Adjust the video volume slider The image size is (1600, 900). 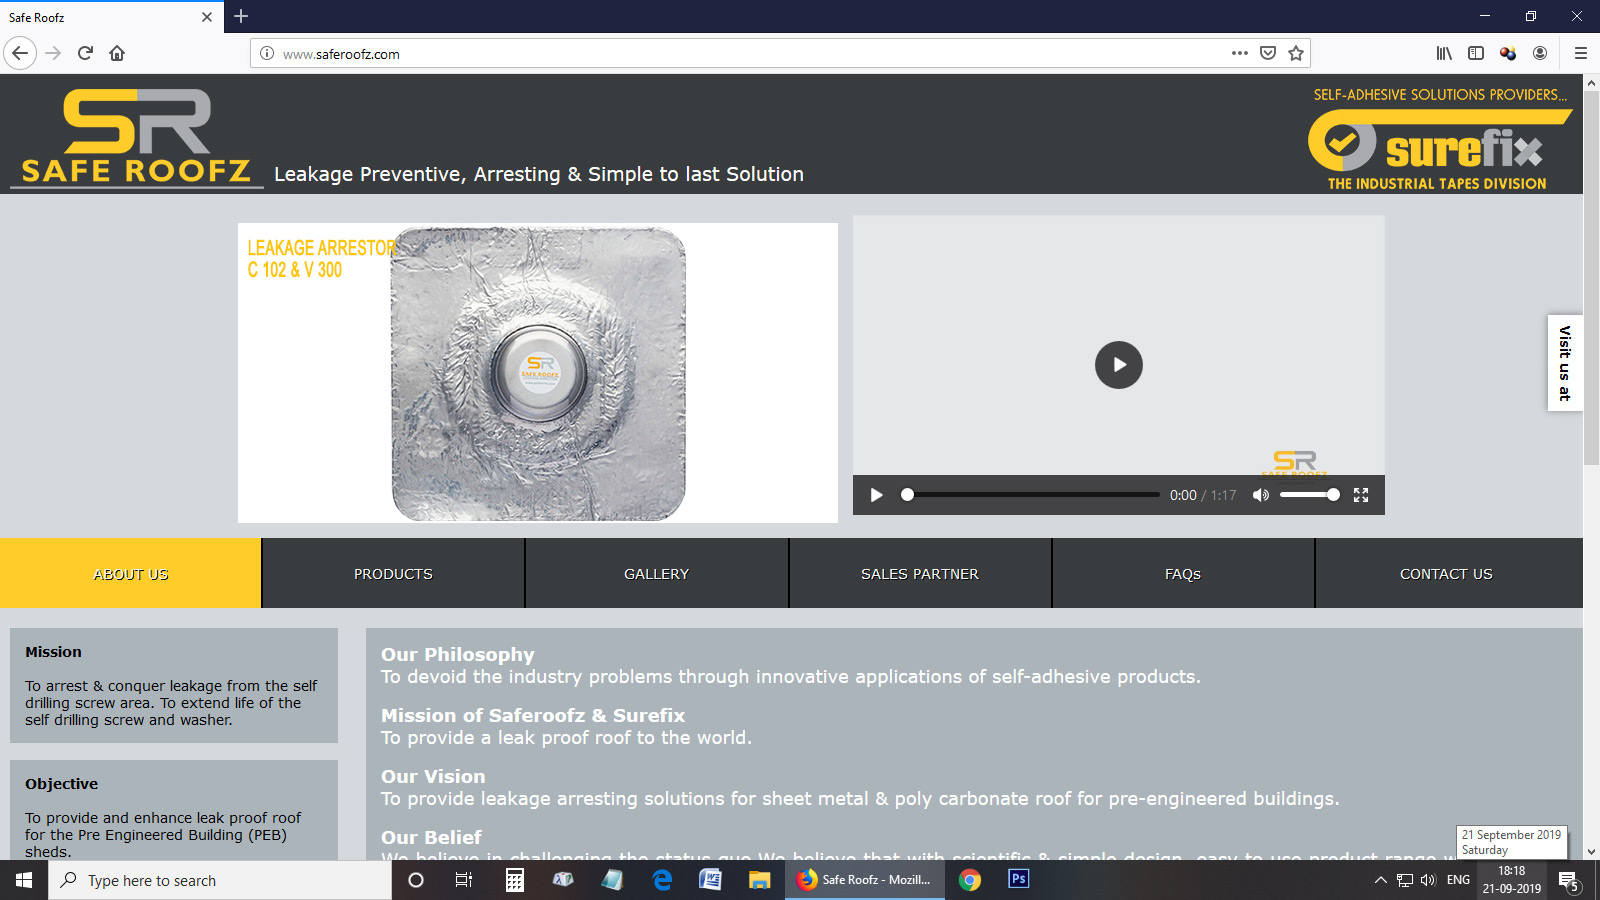point(1309,495)
